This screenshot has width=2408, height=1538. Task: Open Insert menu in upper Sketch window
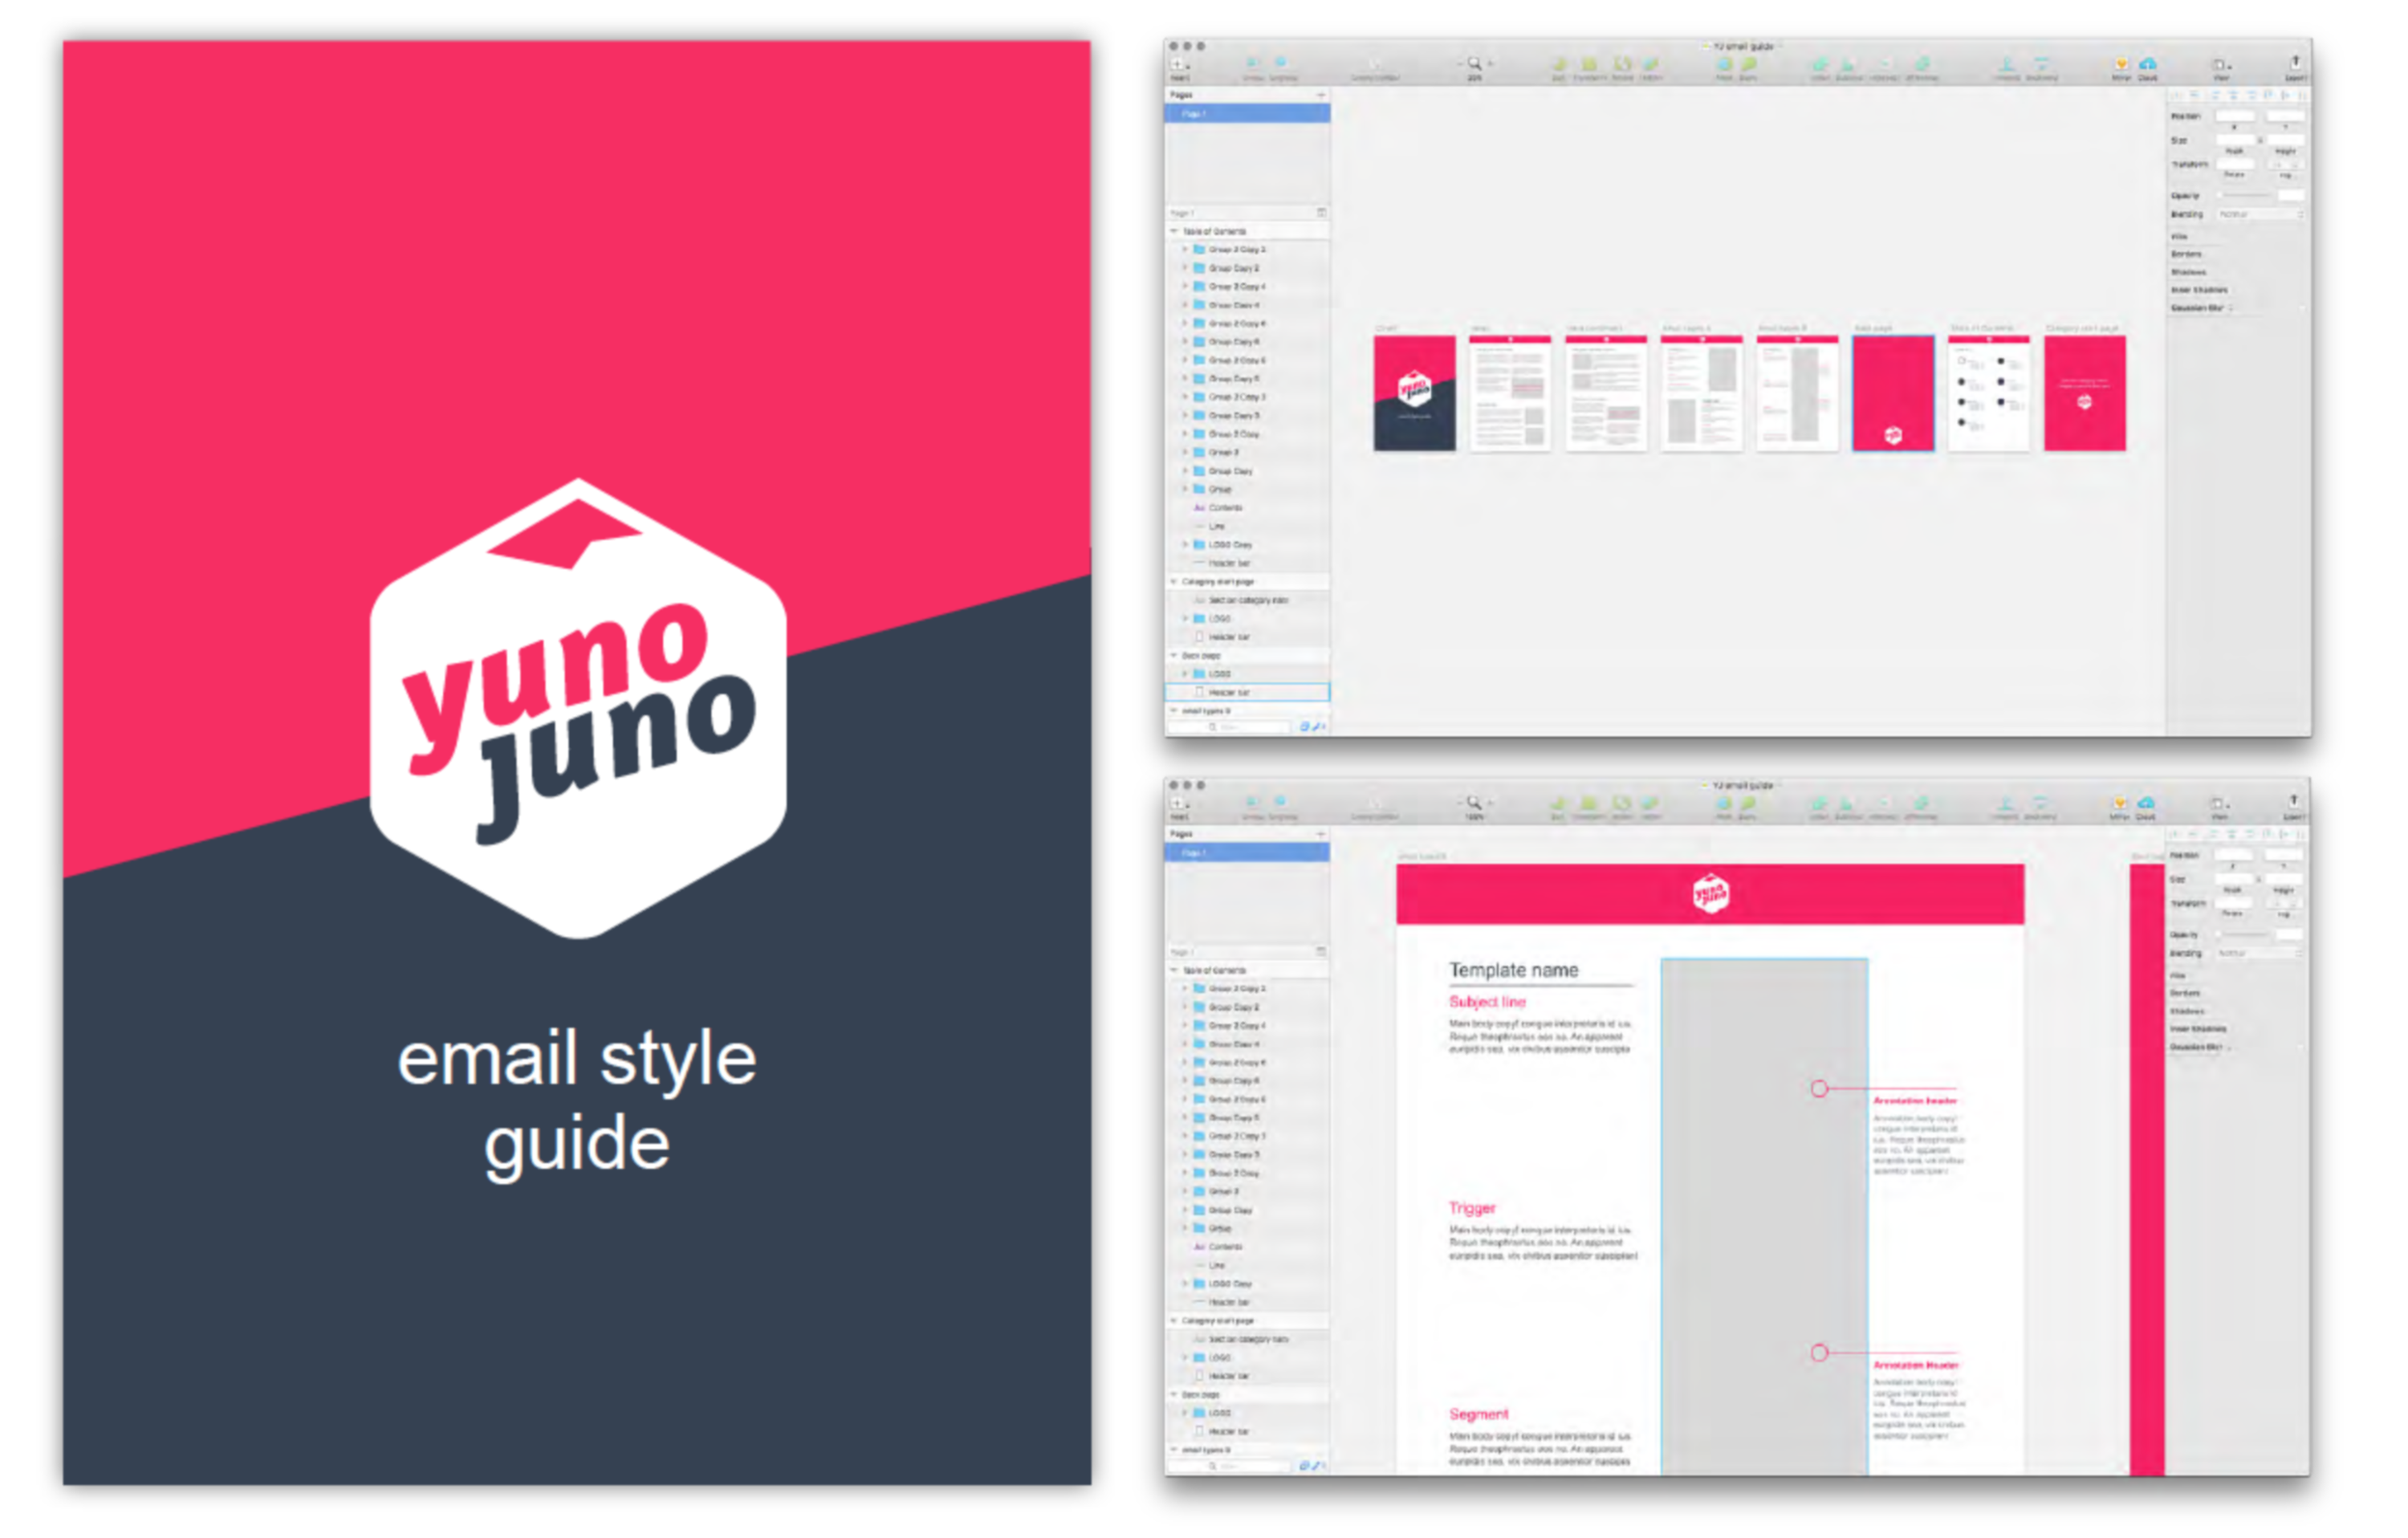pyautogui.click(x=1180, y=67)
